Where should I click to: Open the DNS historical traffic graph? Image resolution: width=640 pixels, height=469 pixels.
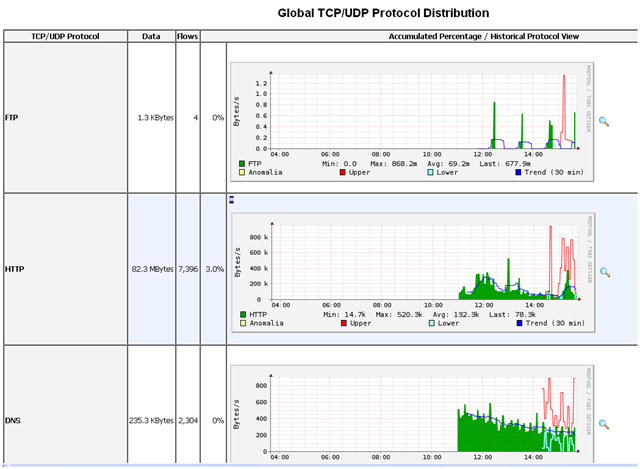(410, 415)
